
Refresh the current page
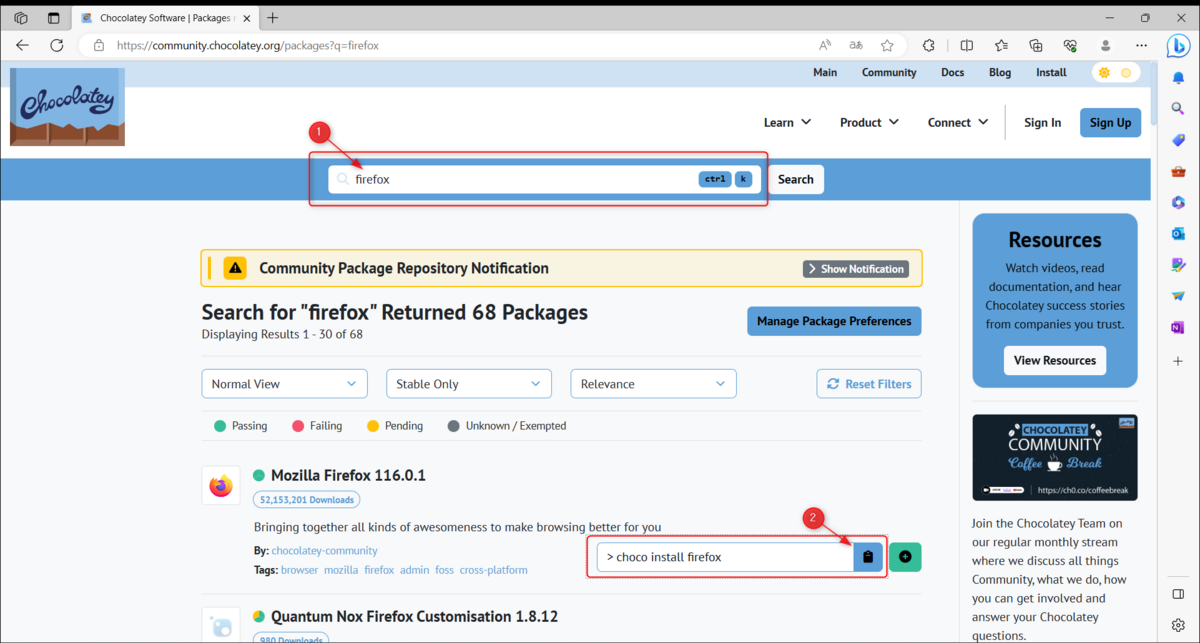click(x=57, y=45)
